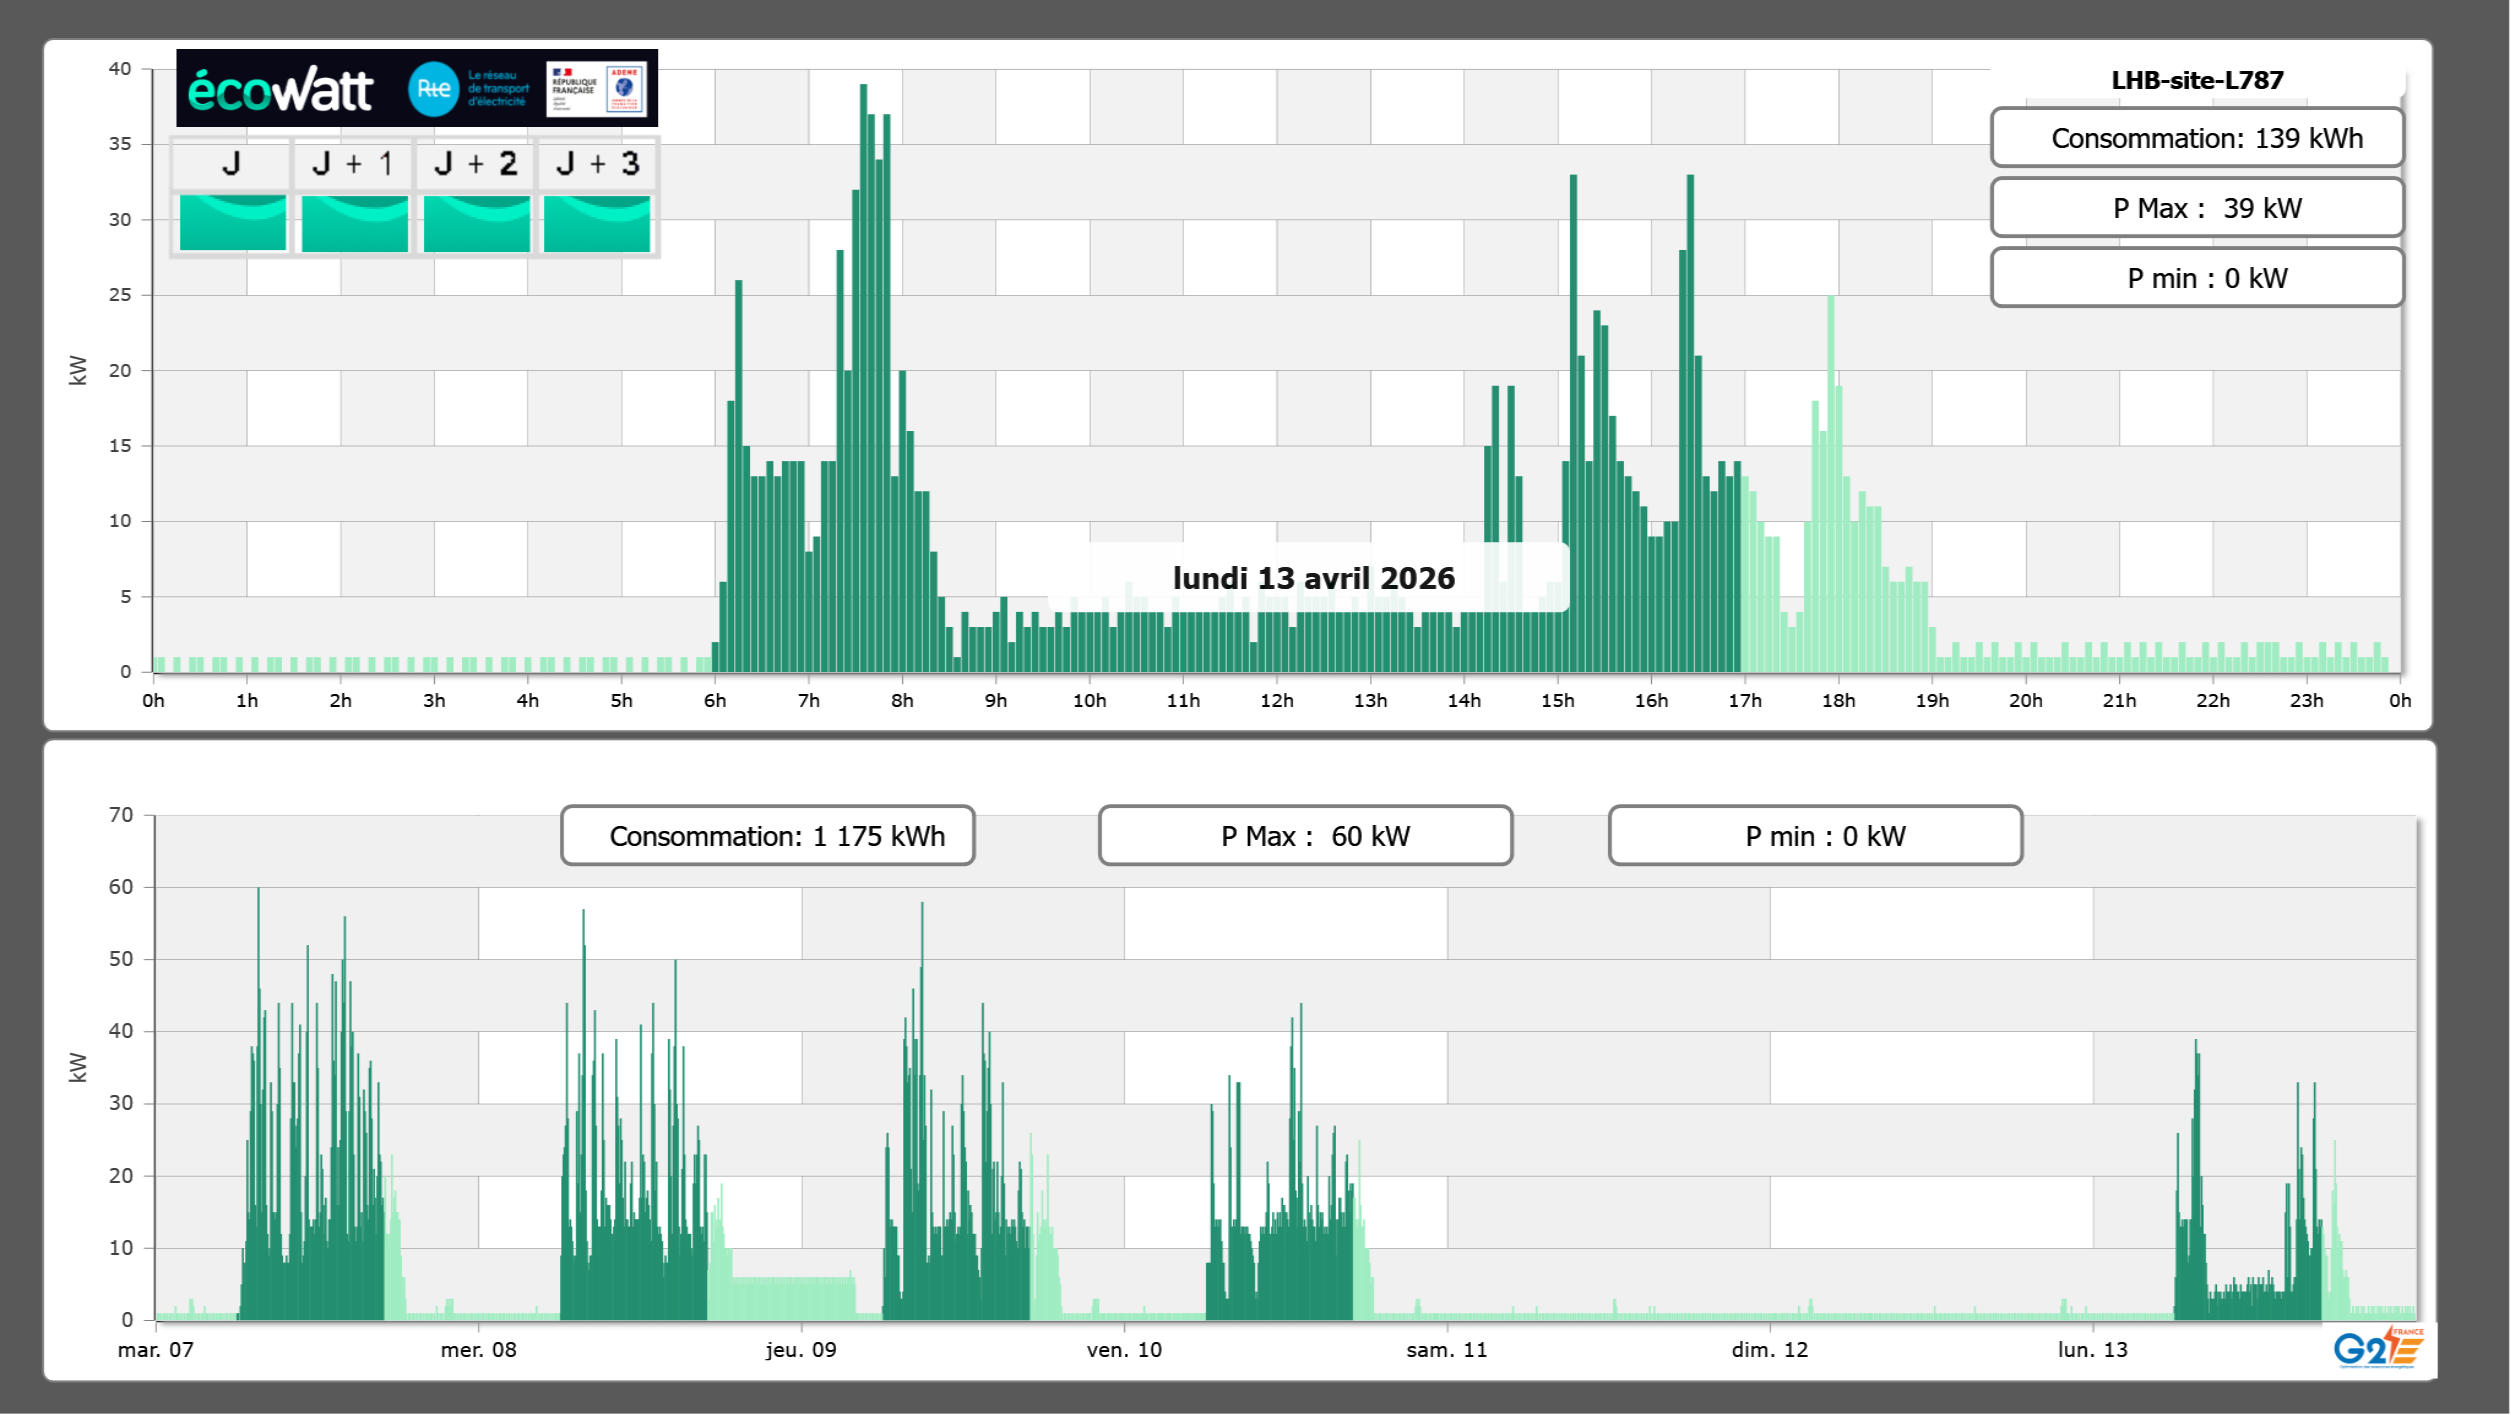Click the green signal icon under J + 3
This screenshot has width=2511, height=1415.
tap(597, 223)
